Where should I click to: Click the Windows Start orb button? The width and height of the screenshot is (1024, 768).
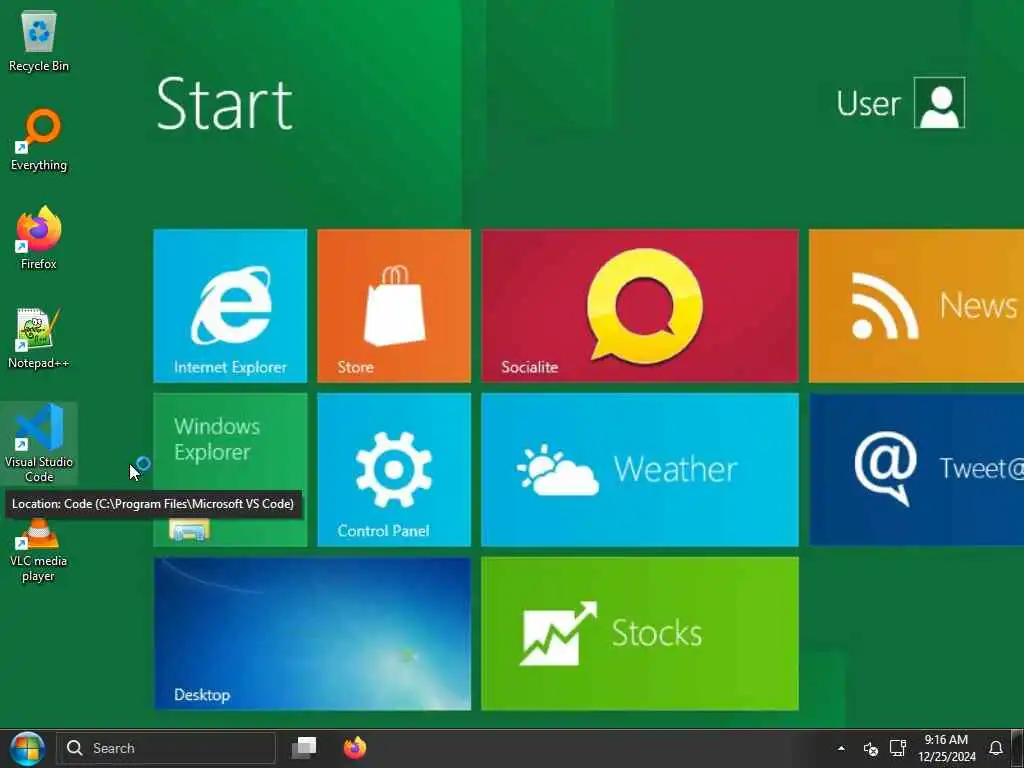[x=27, y=748]
